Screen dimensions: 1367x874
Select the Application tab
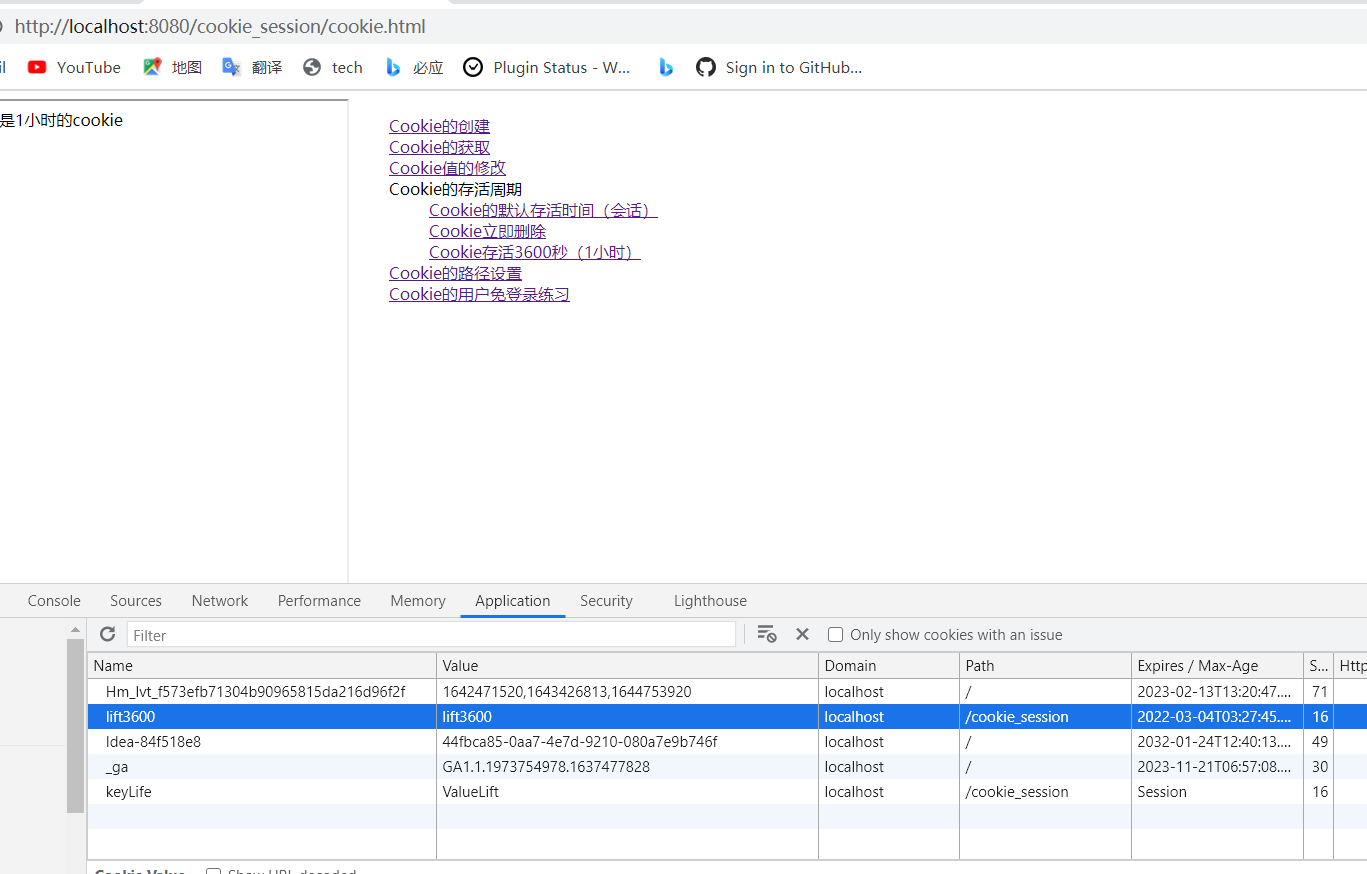tap(513, 601)
